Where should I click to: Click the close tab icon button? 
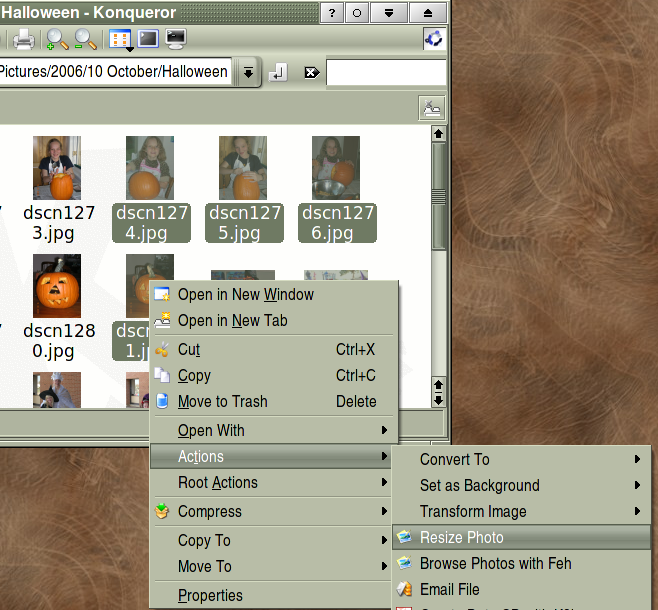click(x=432, y=108)
